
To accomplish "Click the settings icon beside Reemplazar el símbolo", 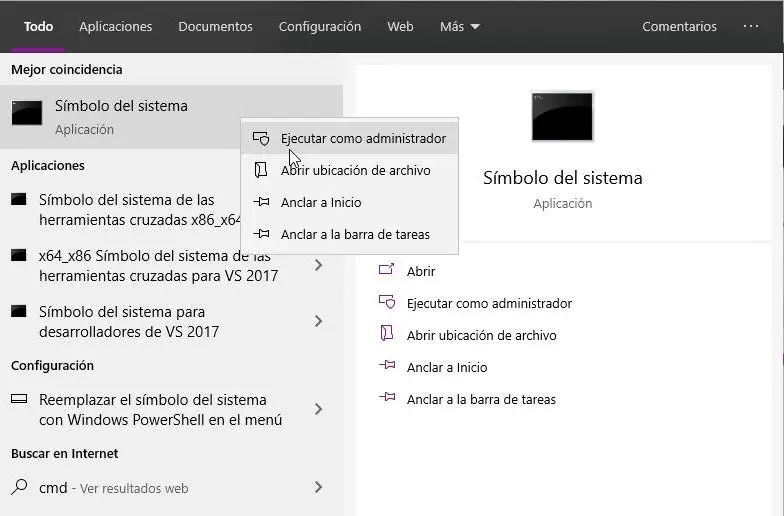I will 19,398.
